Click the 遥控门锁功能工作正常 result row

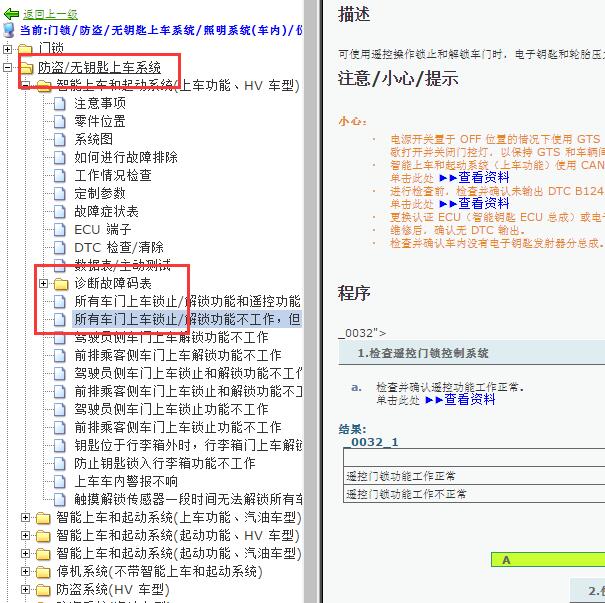(474, 476)
